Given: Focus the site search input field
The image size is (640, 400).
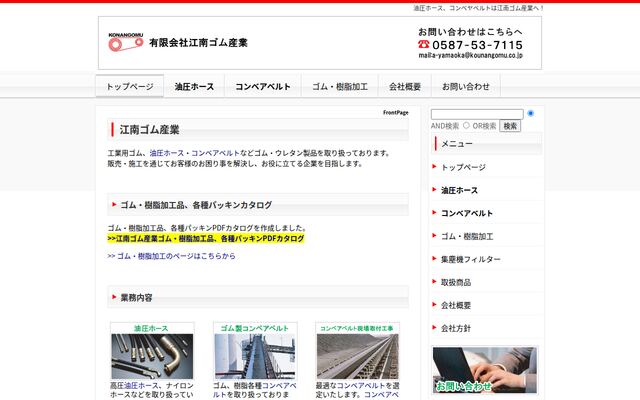Looking at the screenshot, I should (x=477, y=114).
